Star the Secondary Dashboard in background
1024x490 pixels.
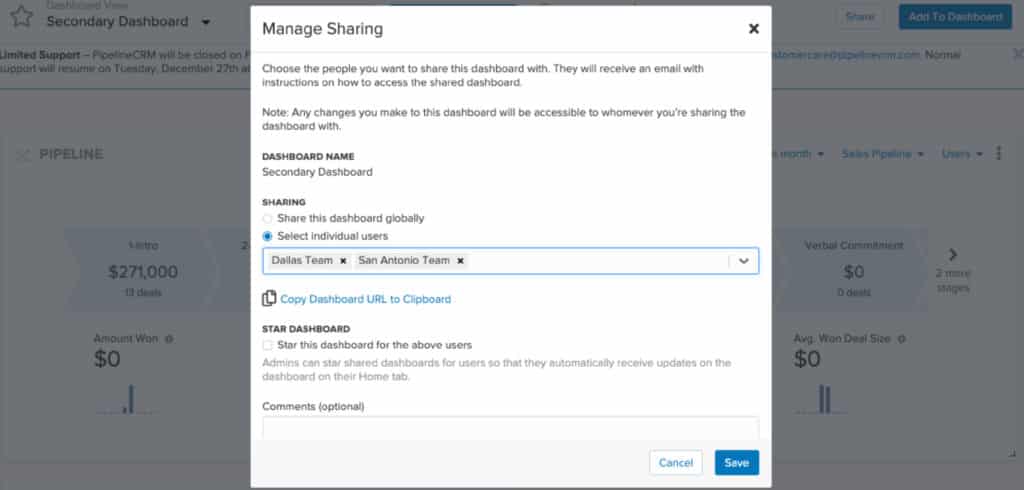click(x=21, y=16)
